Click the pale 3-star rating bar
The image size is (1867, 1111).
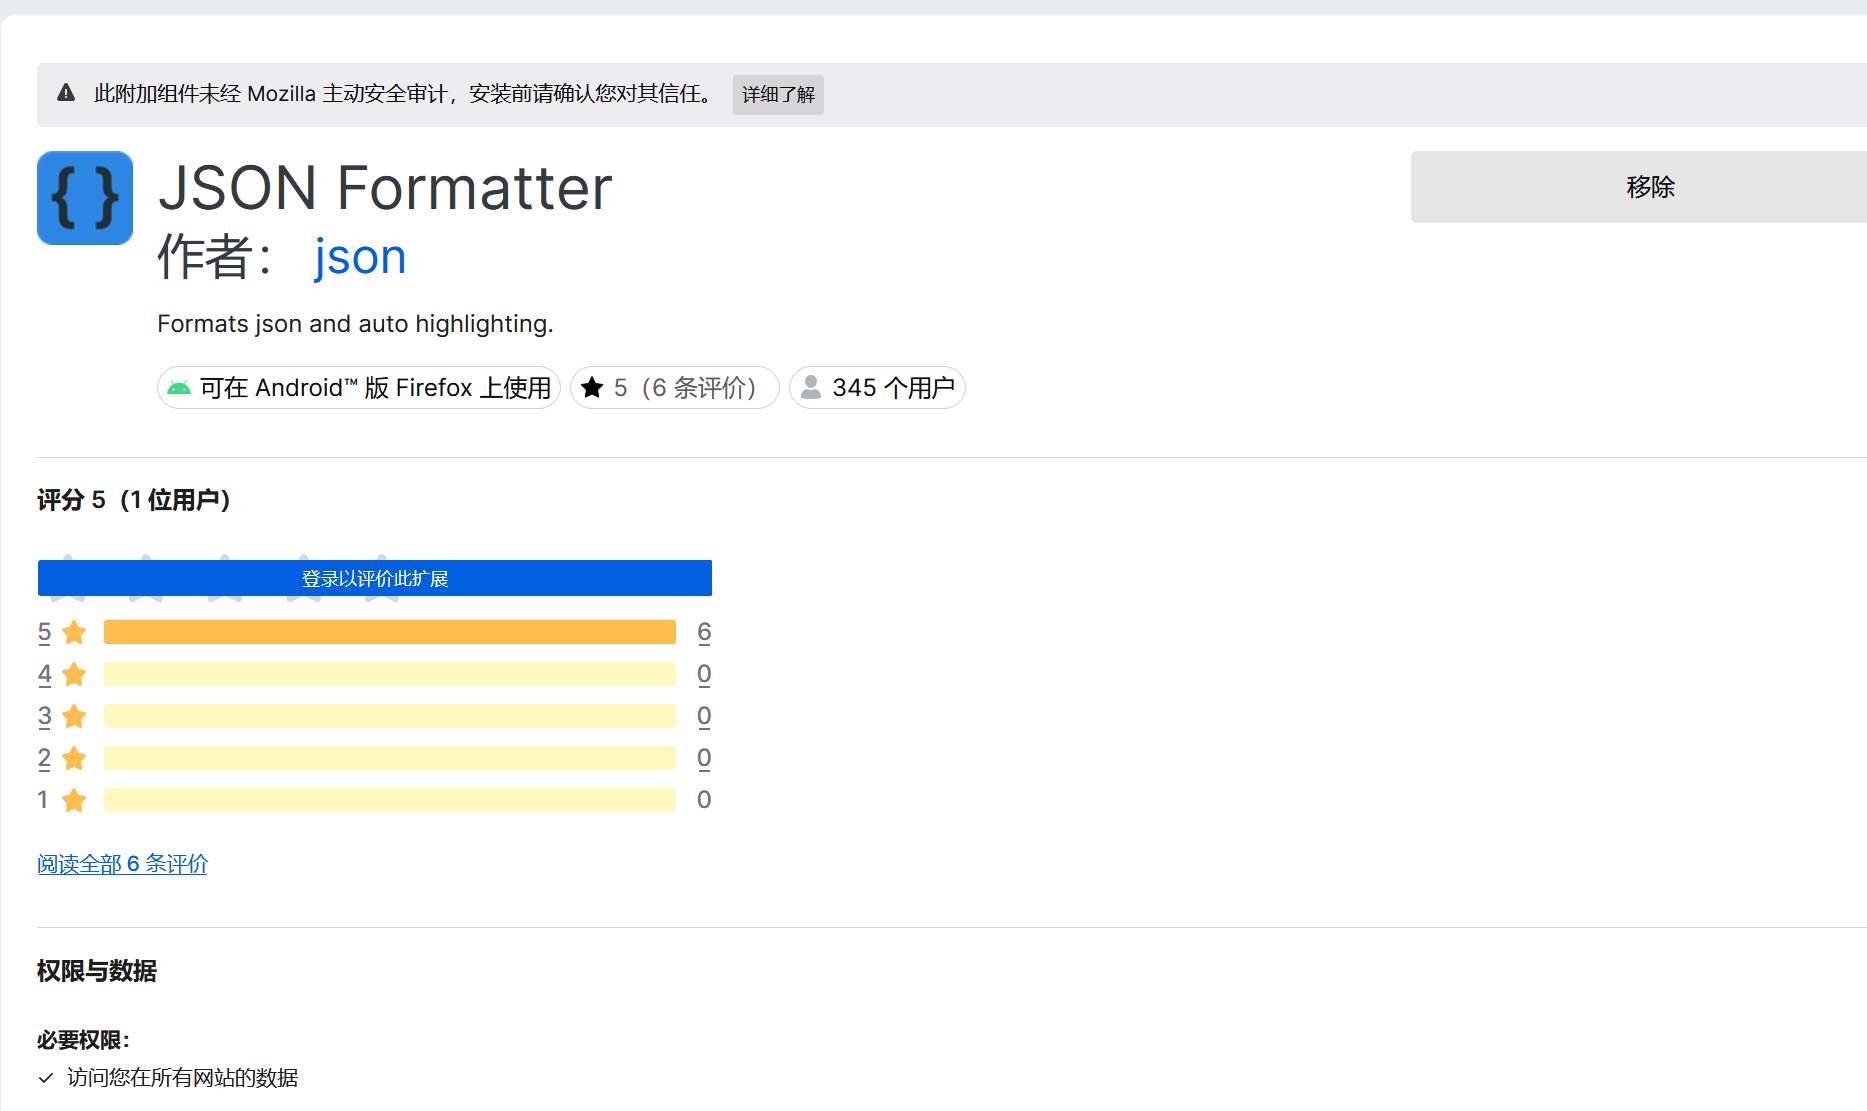click(x=390, y=716)
